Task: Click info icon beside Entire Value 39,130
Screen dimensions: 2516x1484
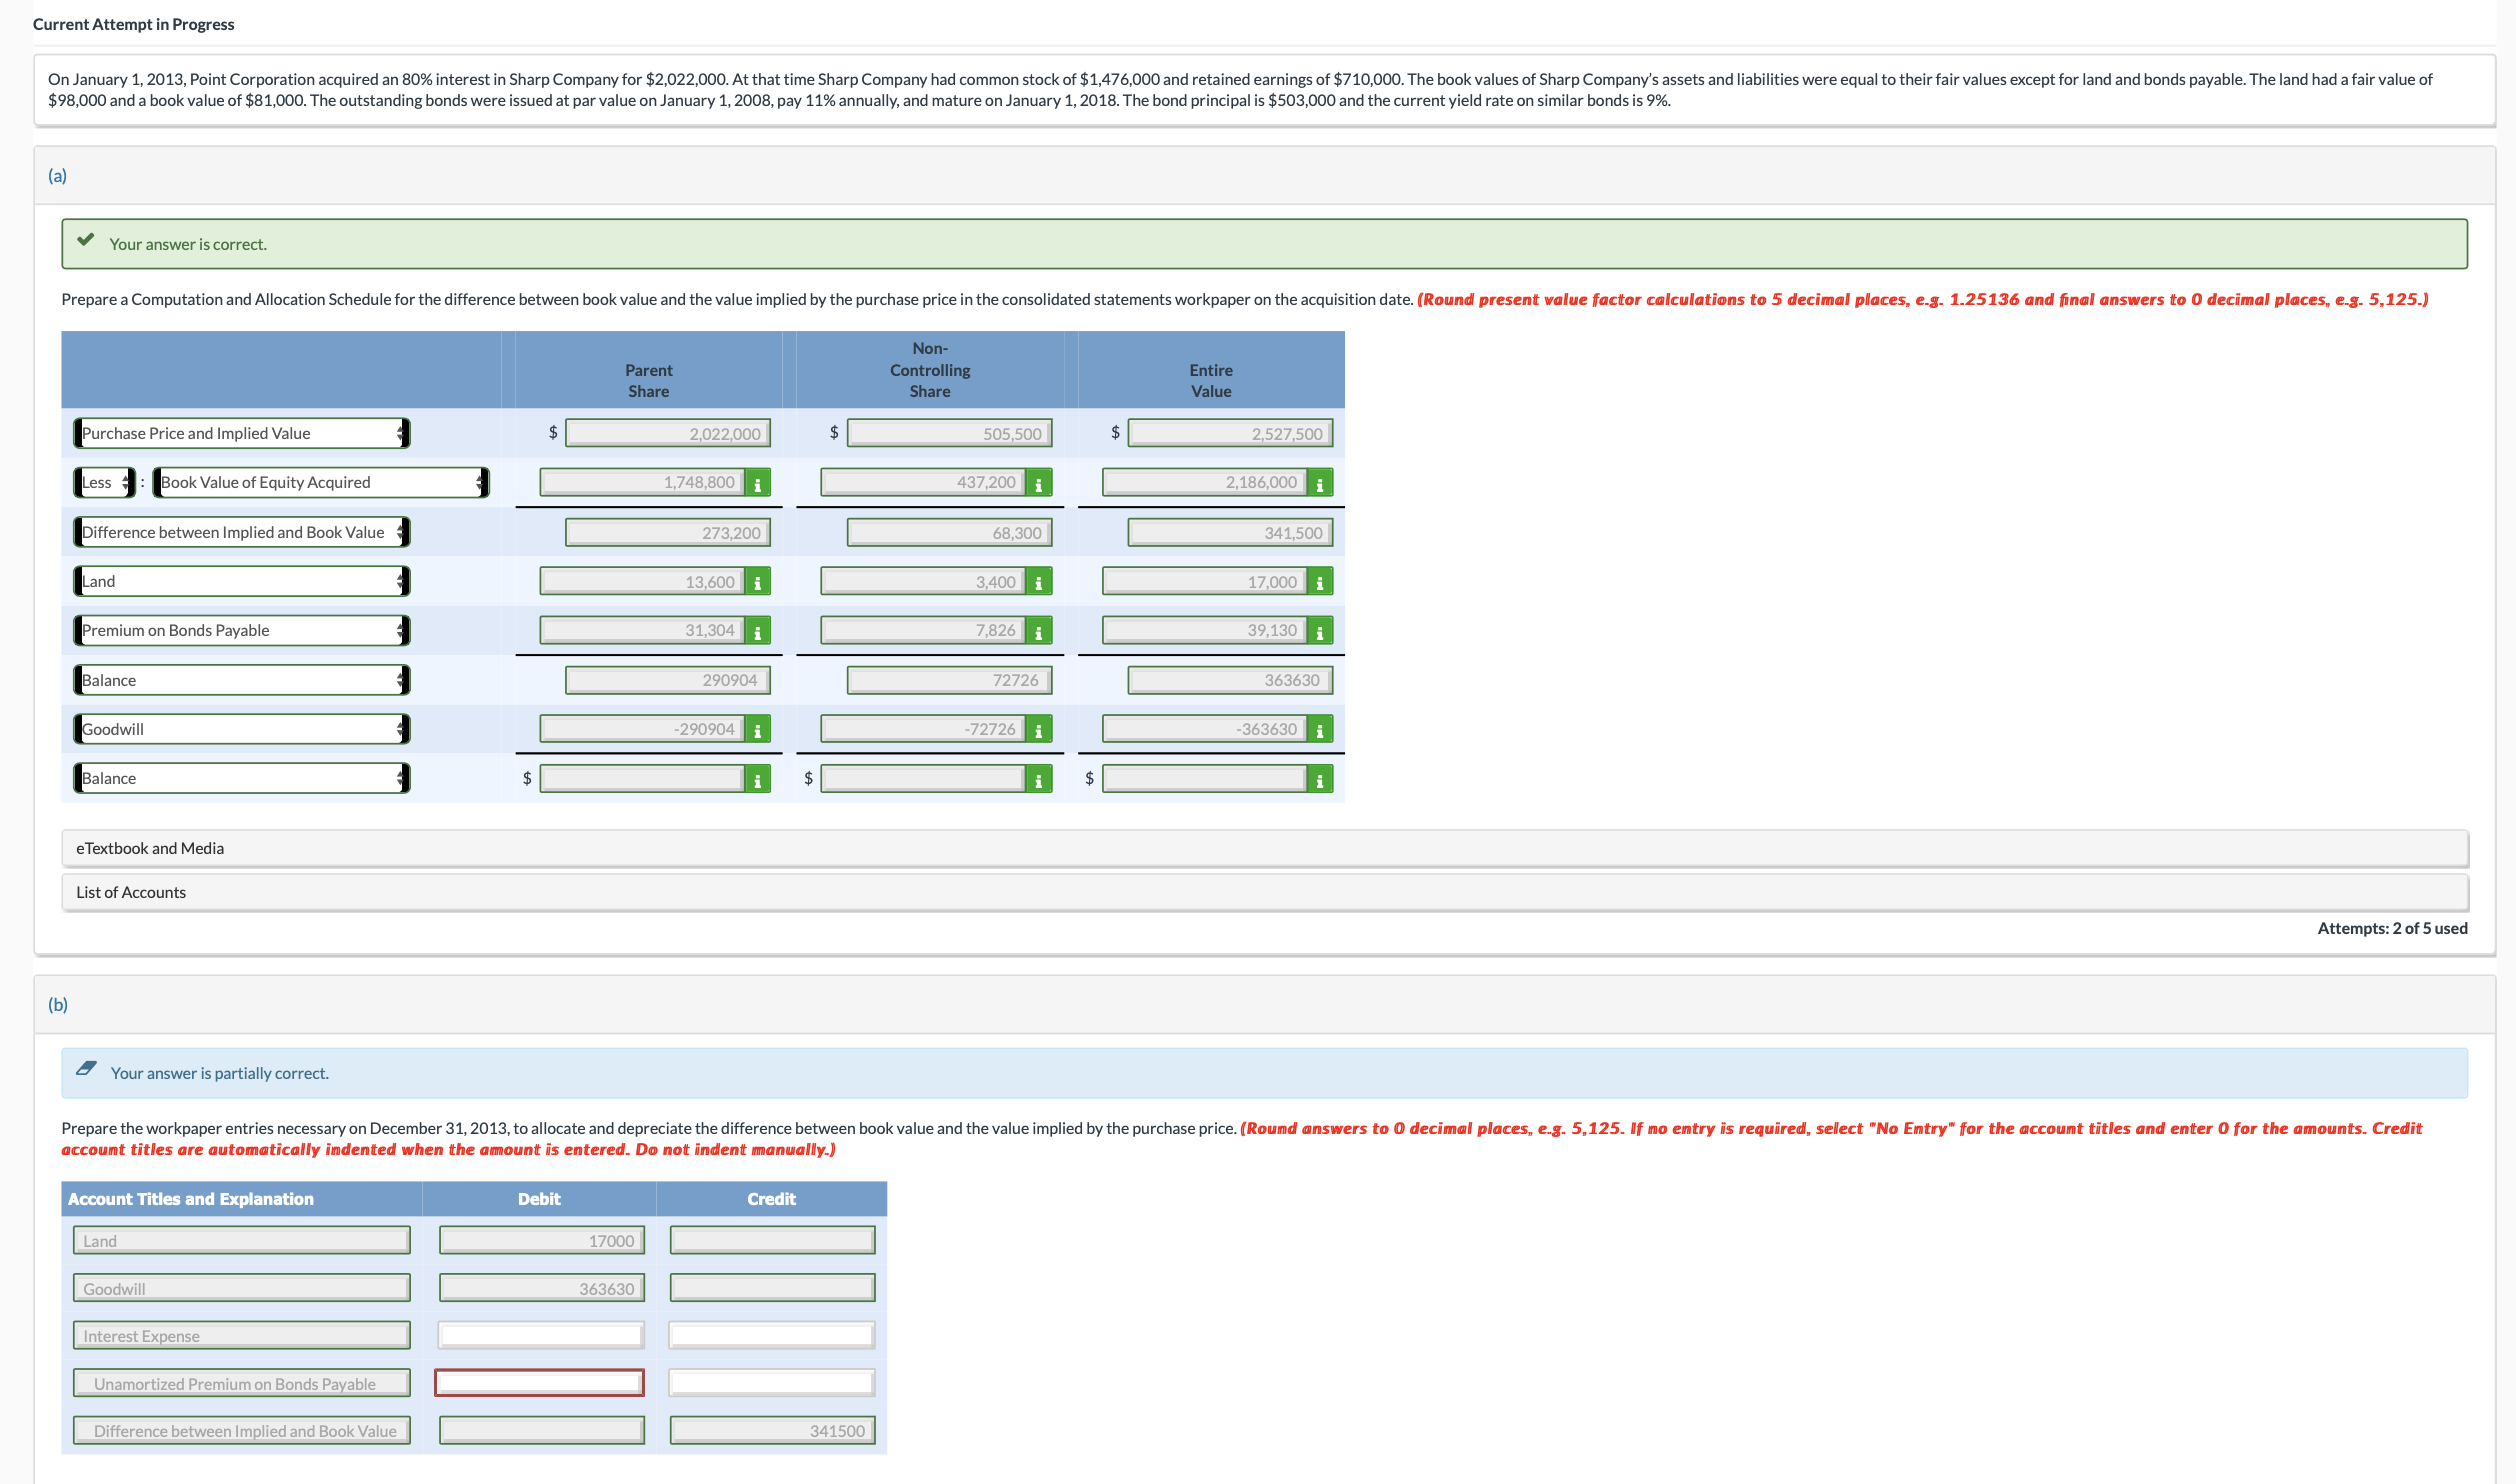Action: (1319, 632)
